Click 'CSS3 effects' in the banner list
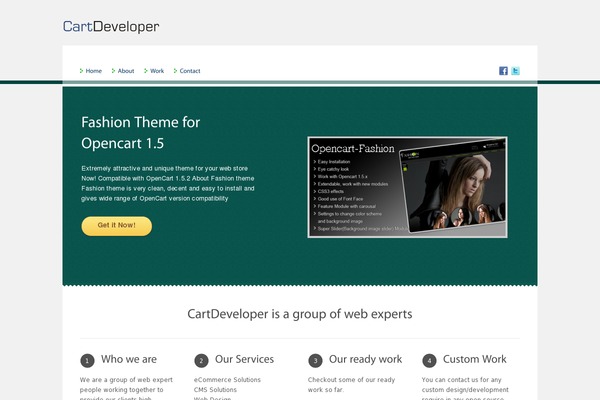The height and width of the screenshot is (400, 600). pyautogui.click(x=331, y=191)
